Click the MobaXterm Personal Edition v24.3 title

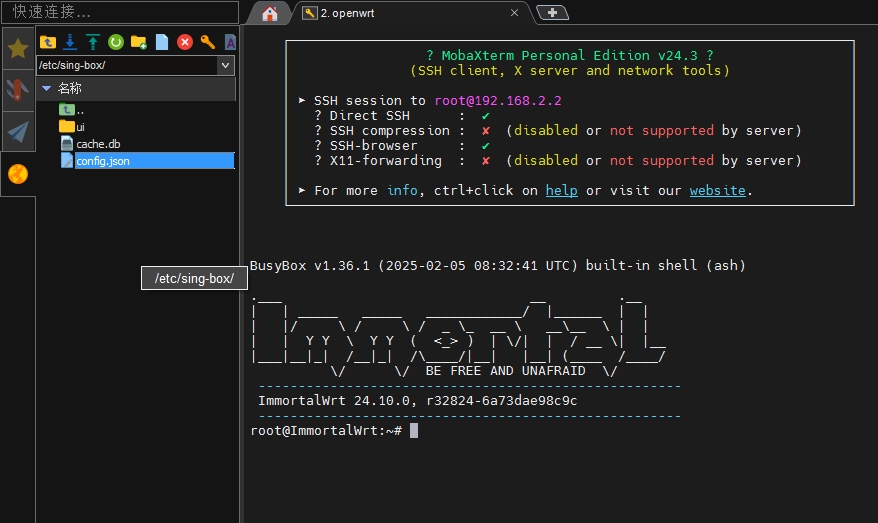[x=569, y=55]
